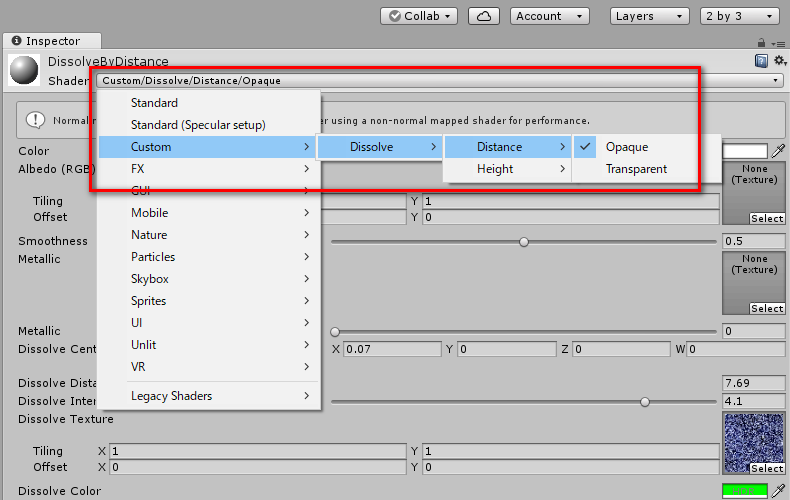Adjust the Smoothness slider handle
Screen dimensions: 790x500
click(x=524, y=242)
